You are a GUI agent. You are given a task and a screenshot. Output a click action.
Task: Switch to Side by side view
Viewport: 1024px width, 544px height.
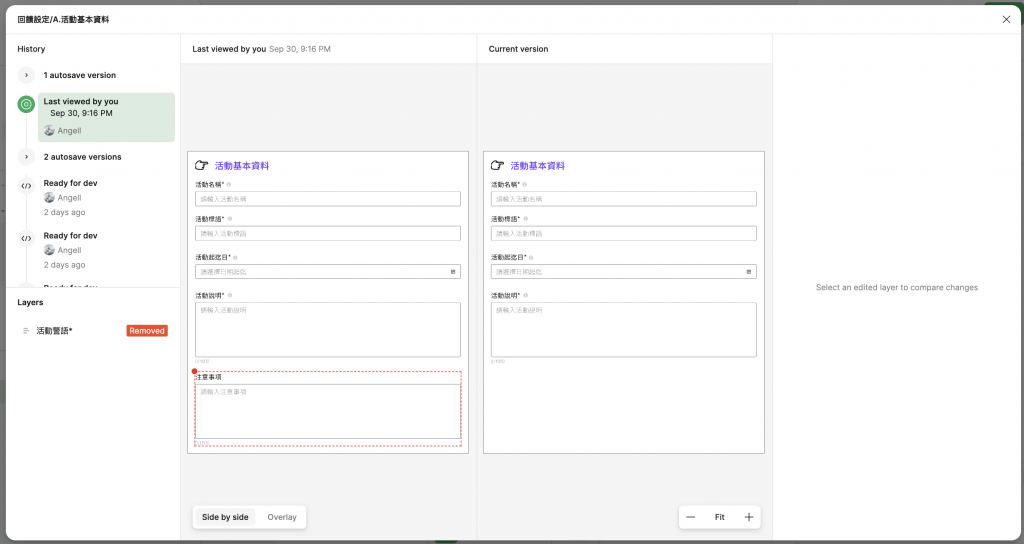coord(225,517)
